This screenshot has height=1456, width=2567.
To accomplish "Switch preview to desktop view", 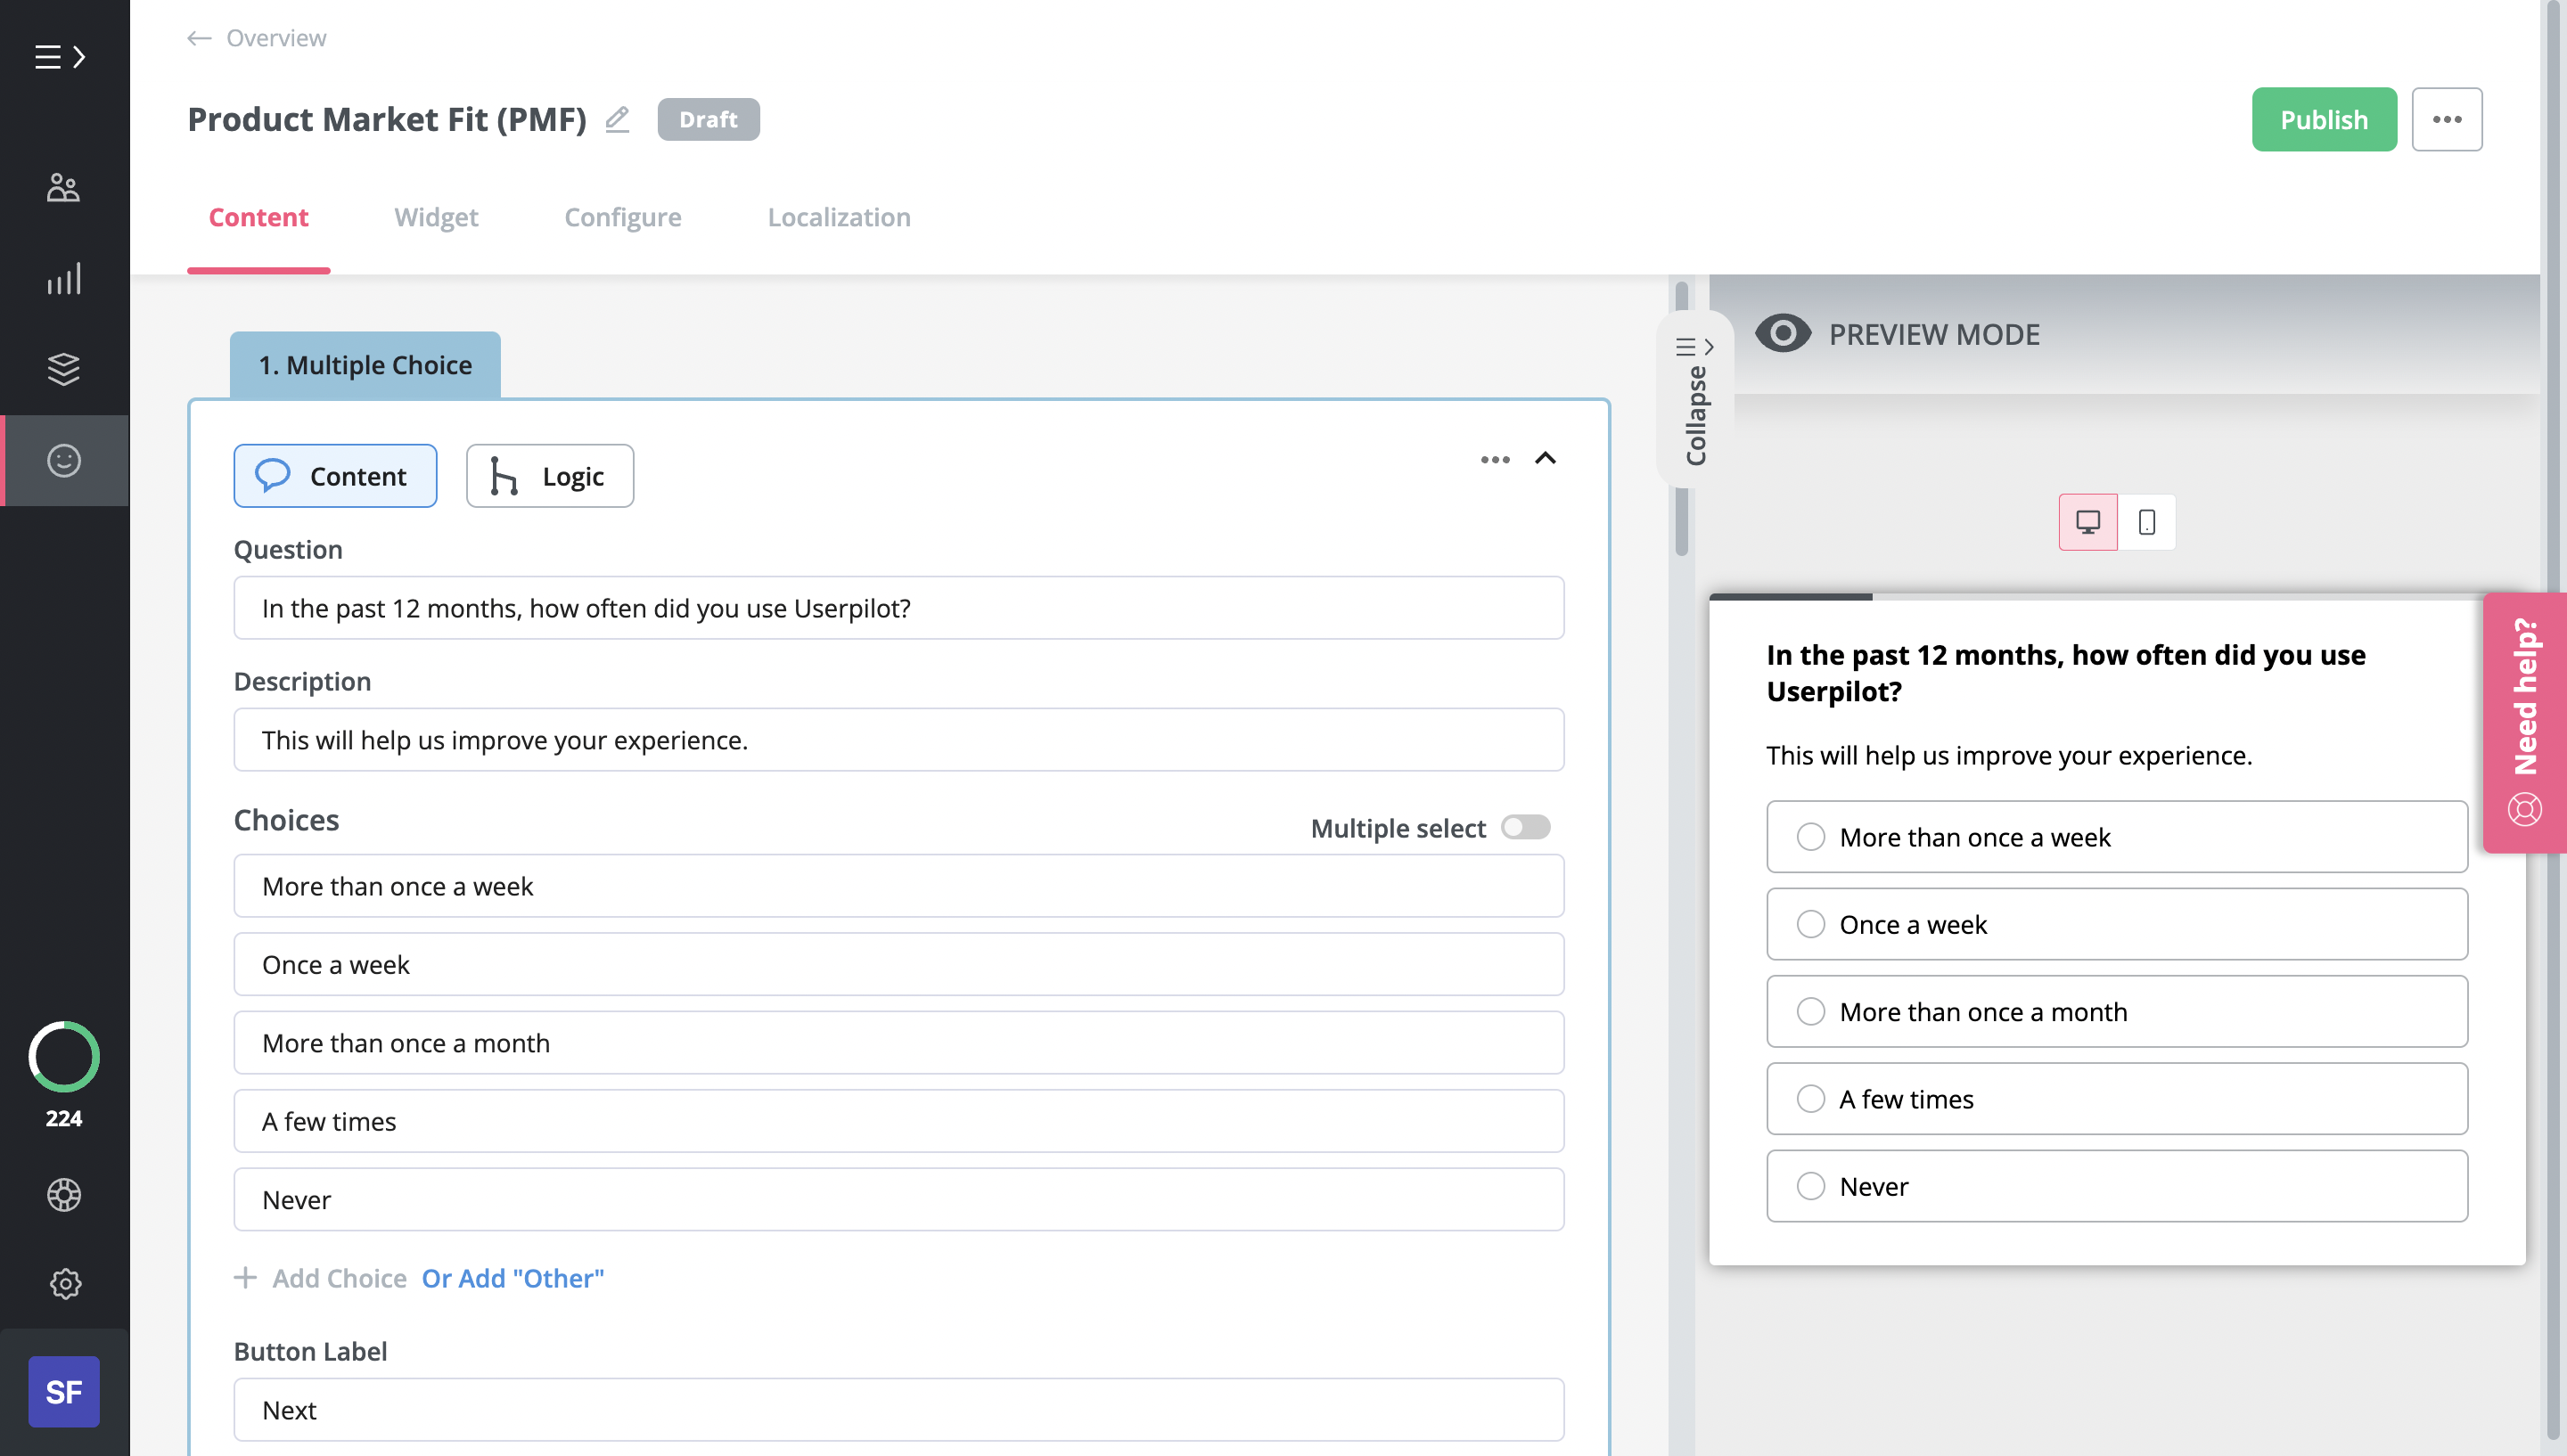I will click(2087, 521).
